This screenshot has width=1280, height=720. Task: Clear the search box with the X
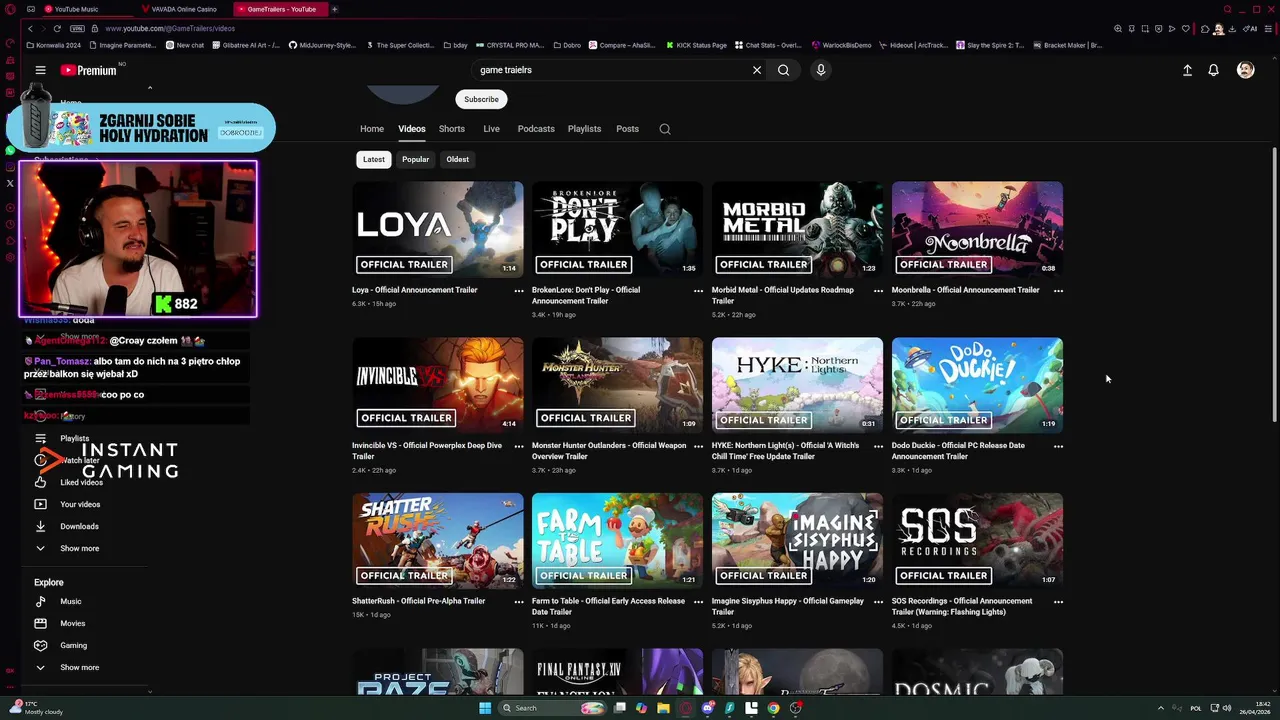point(757,70)
